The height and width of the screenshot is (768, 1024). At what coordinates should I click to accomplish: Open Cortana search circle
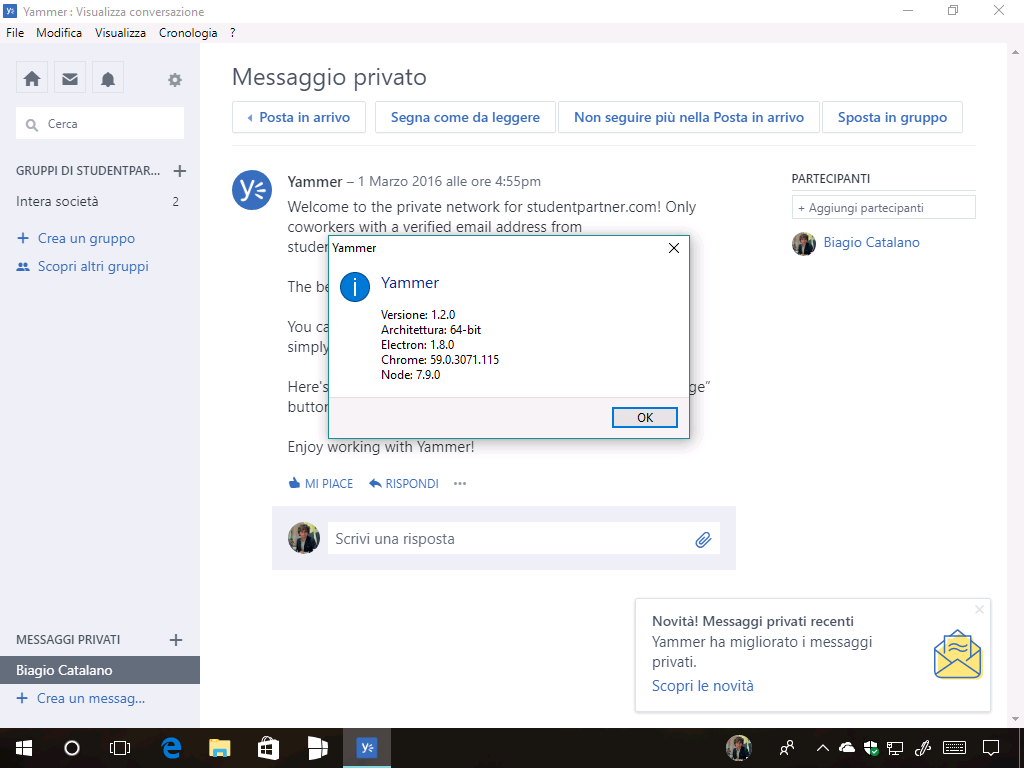point(72,748)
